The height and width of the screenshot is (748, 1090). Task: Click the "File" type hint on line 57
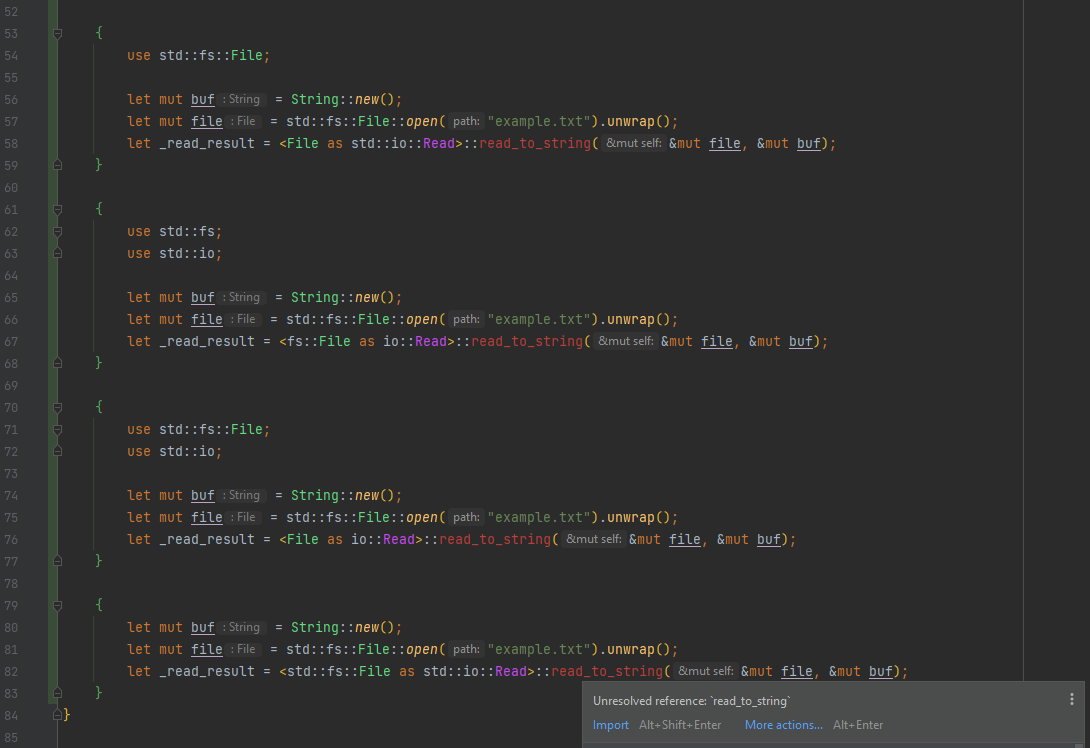(245, 121)
